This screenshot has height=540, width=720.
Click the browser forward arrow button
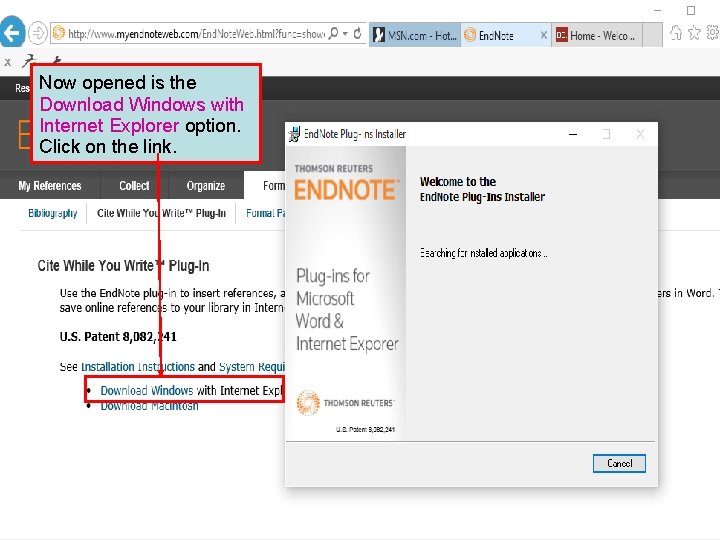[x=38, y=33]
